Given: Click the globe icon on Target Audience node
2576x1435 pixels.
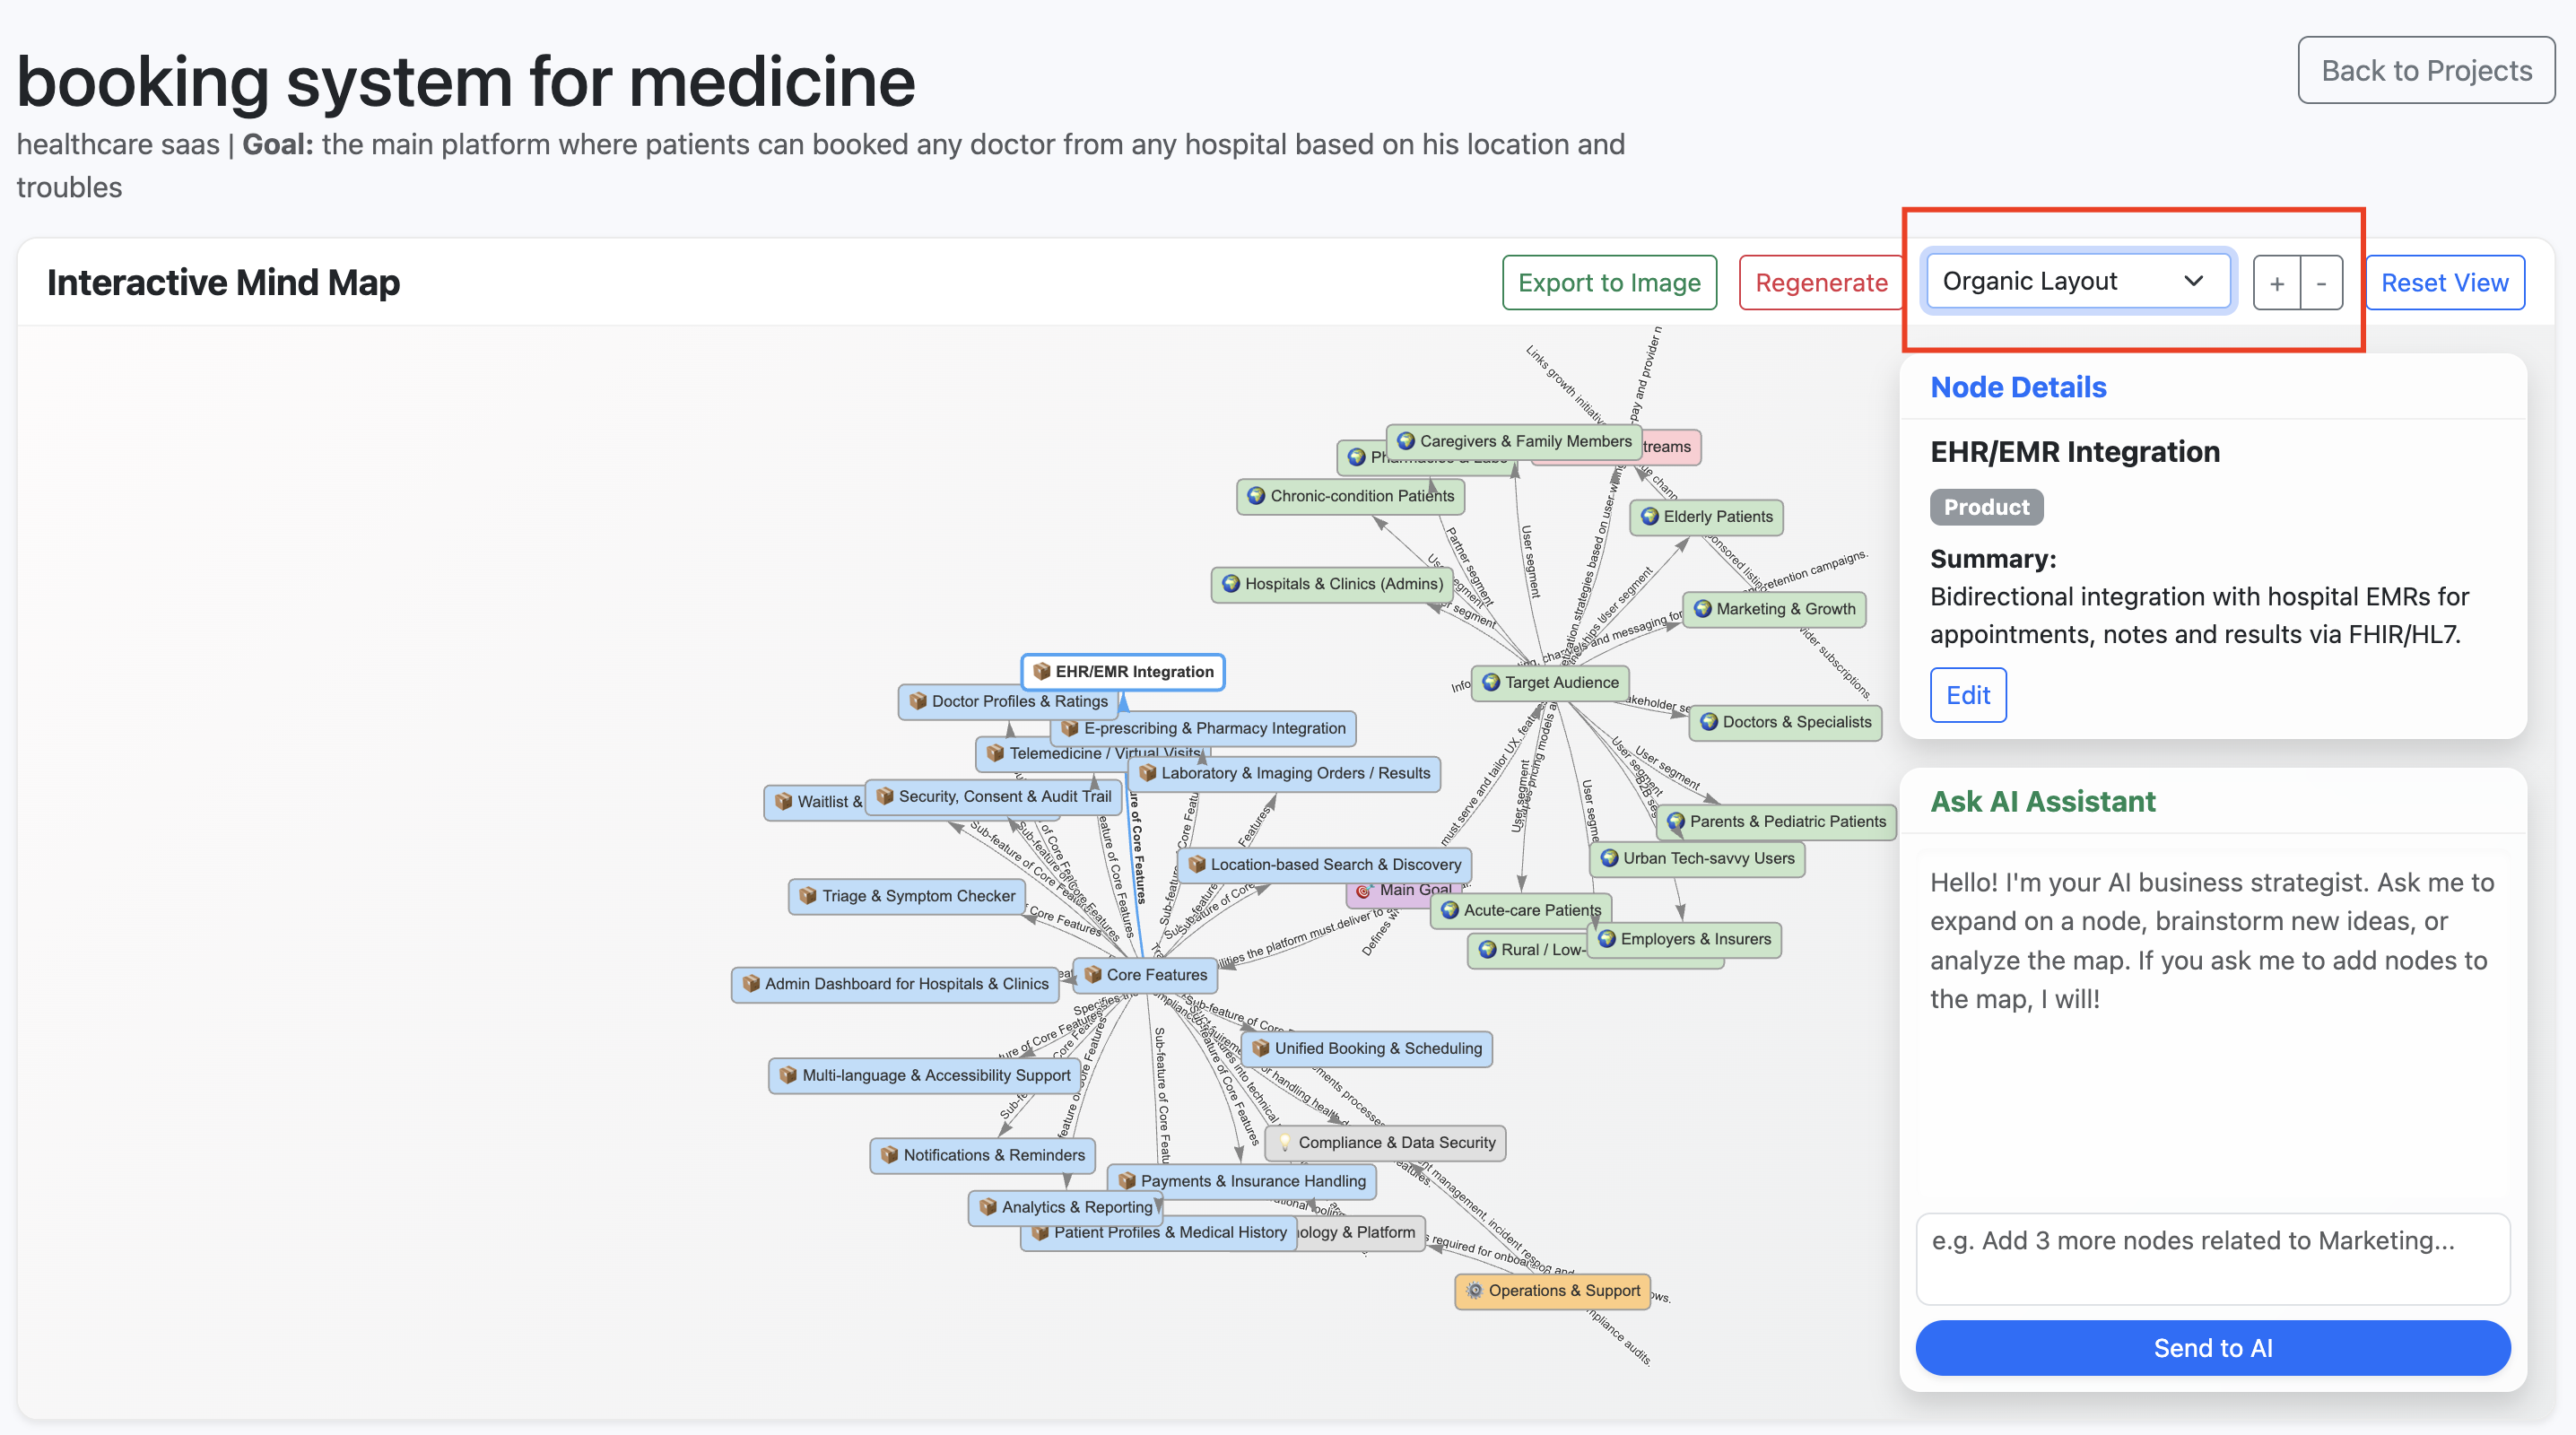Looking at the screenshot, I should coord(1491,682).
